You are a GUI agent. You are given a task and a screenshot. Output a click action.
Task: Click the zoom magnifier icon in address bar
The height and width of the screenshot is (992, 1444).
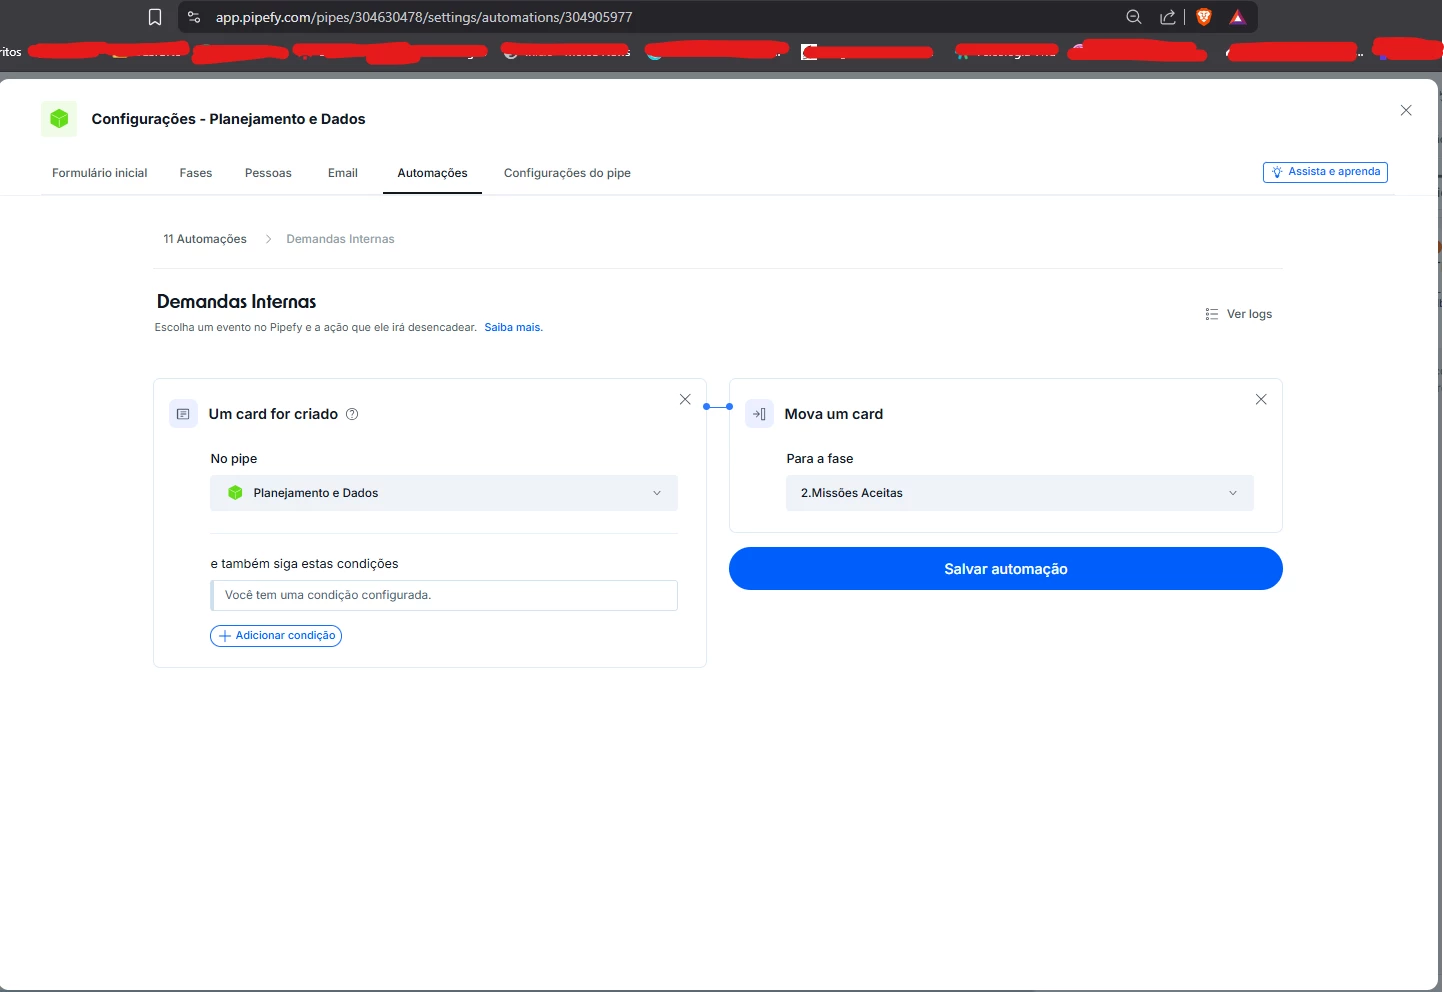click(1133, 17)
